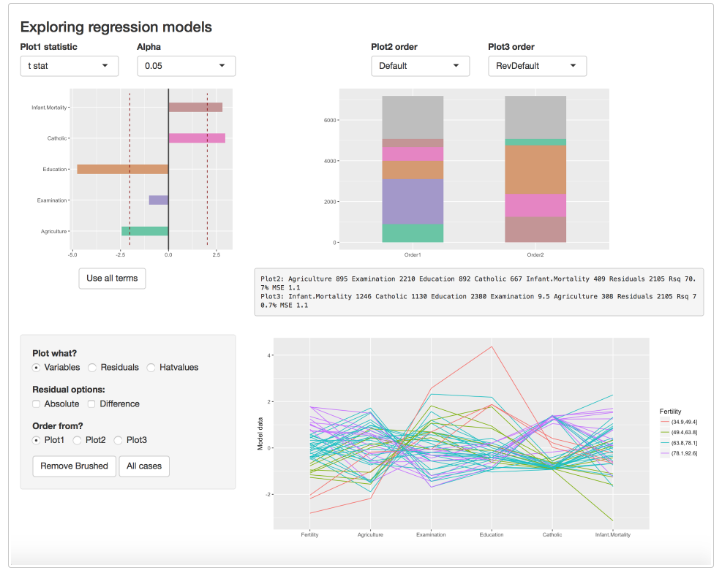727x581 pixels.
Task: Tick the Difference residual checkbox
Action: [x=91, y=404]
